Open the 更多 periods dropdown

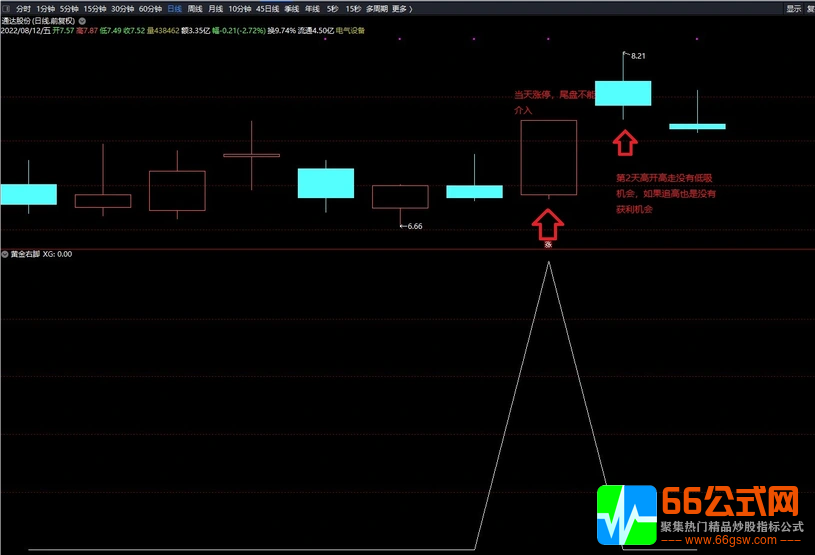tap(401, 8)
